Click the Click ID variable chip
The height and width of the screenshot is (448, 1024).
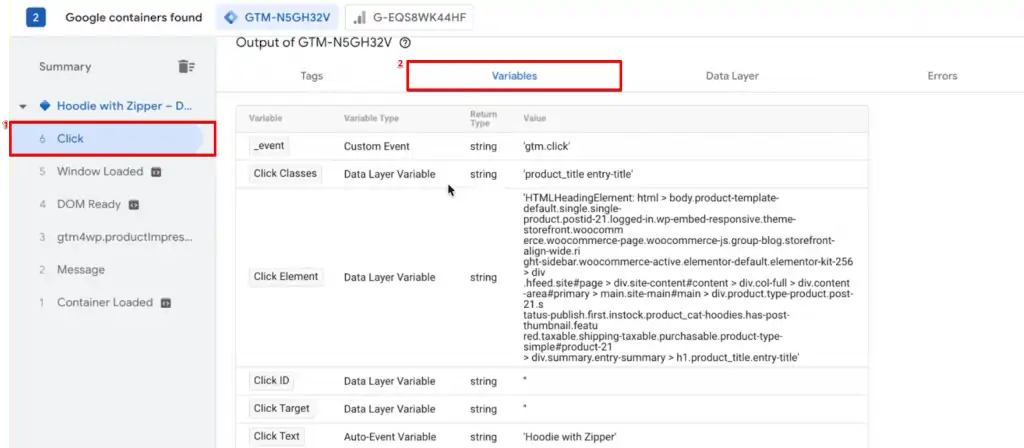[x=272, y=381]
